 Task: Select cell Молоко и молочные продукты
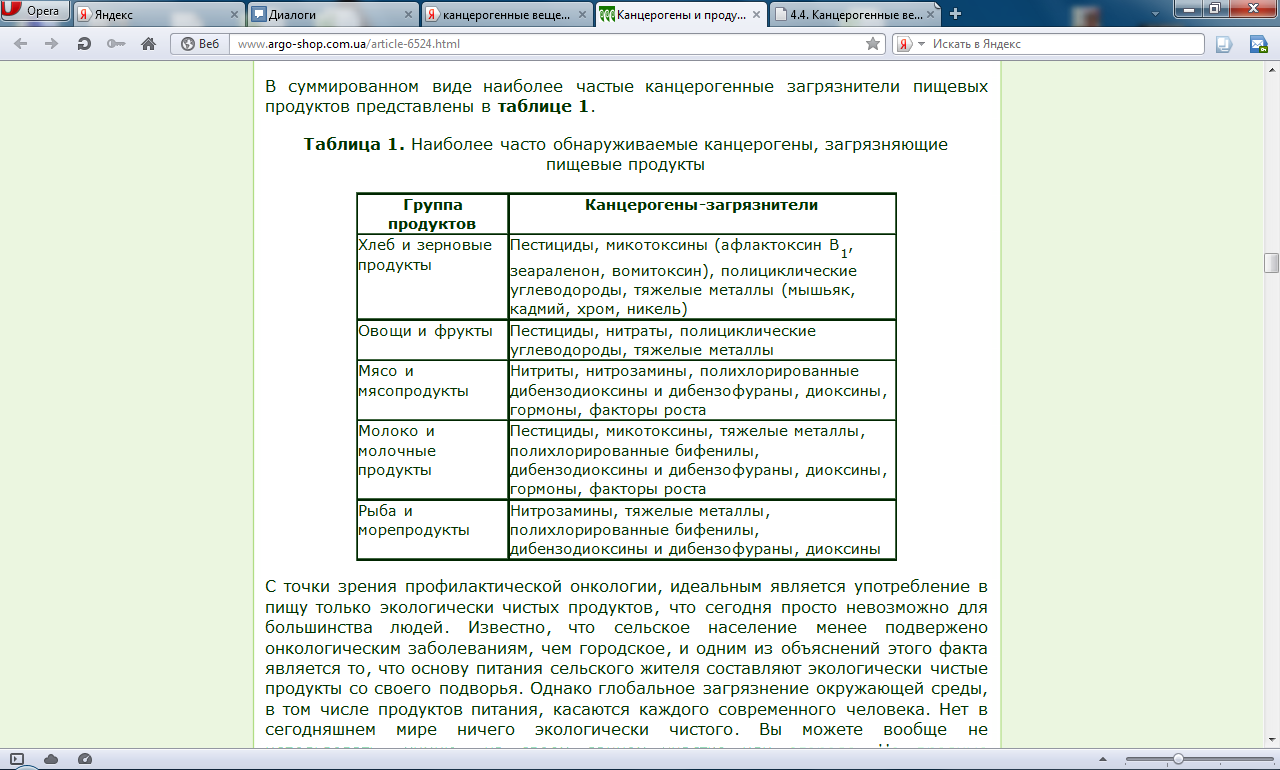[432, 460]
